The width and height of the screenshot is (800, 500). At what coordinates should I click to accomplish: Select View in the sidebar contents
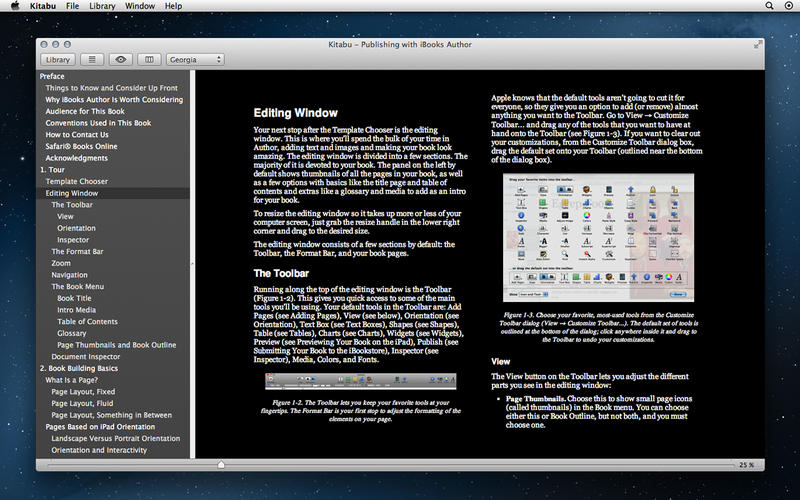65,217
